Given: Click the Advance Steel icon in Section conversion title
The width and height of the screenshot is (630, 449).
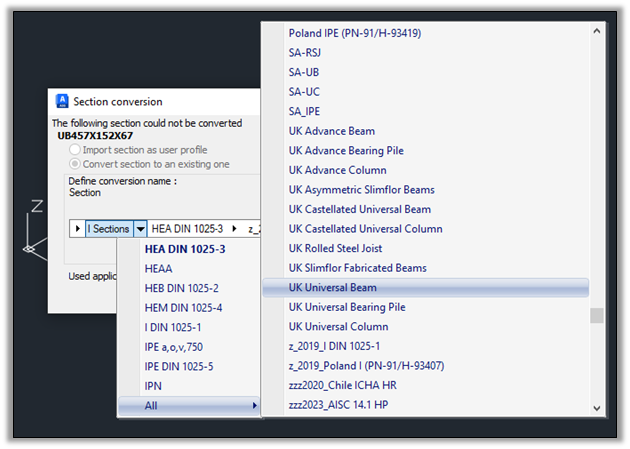Looking at the screenshot, I should click(x=62, y=101).
